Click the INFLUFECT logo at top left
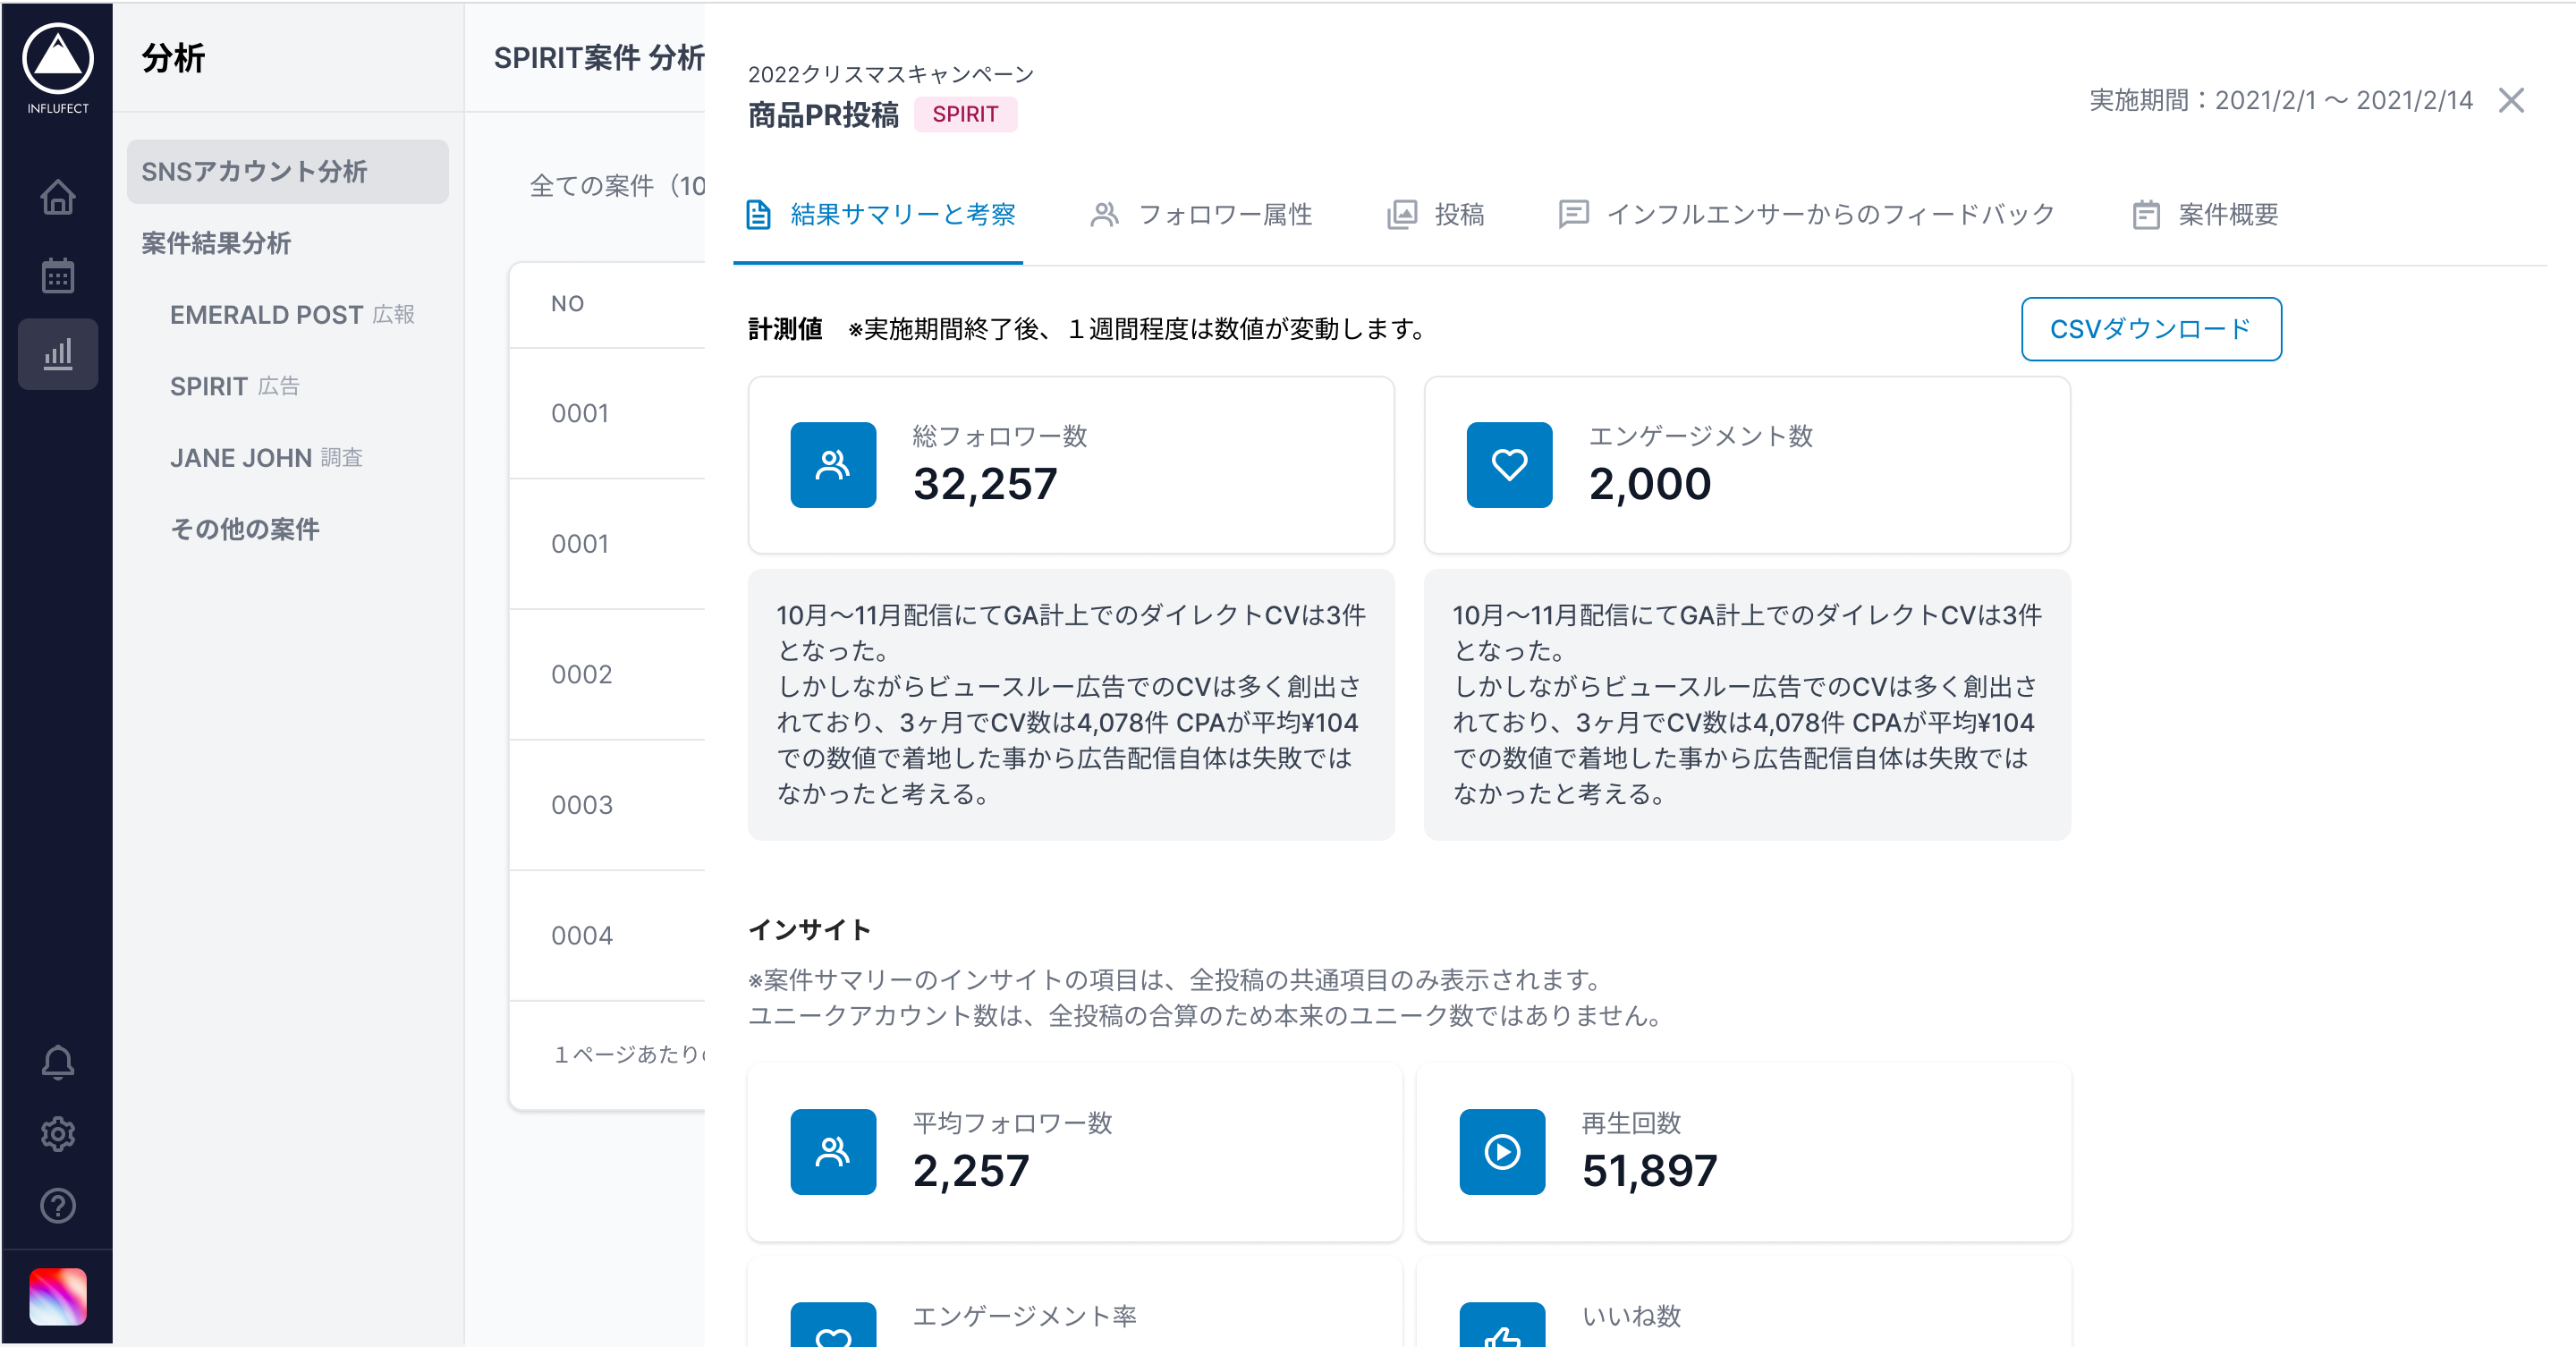The image size is (2576, 1347). pyautogui.click(x=58, y=60)
